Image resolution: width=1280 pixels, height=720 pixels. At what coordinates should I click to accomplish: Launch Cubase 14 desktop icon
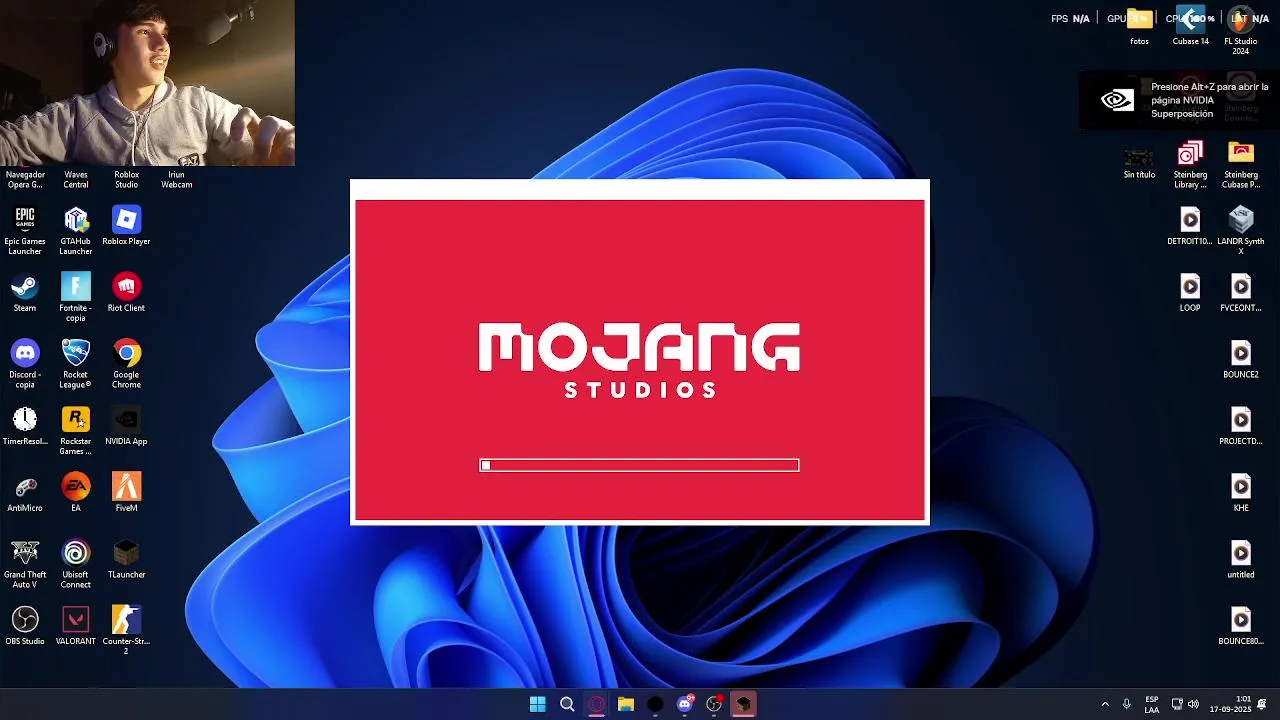(1190, 26)
